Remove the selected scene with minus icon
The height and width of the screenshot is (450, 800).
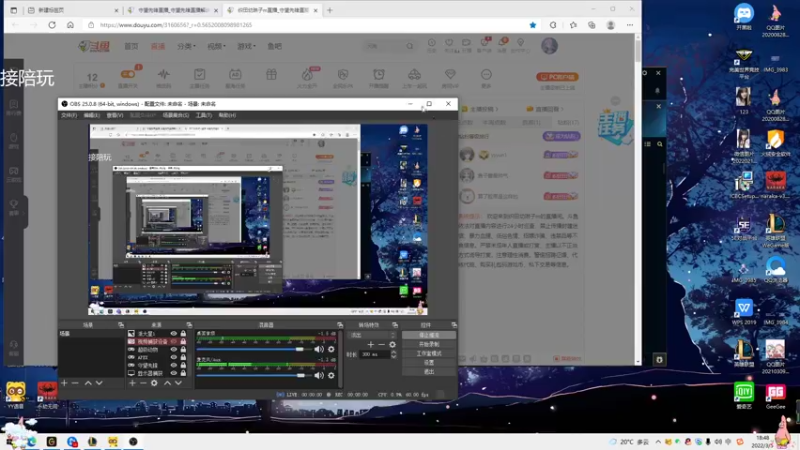click(x=75, y=383)
